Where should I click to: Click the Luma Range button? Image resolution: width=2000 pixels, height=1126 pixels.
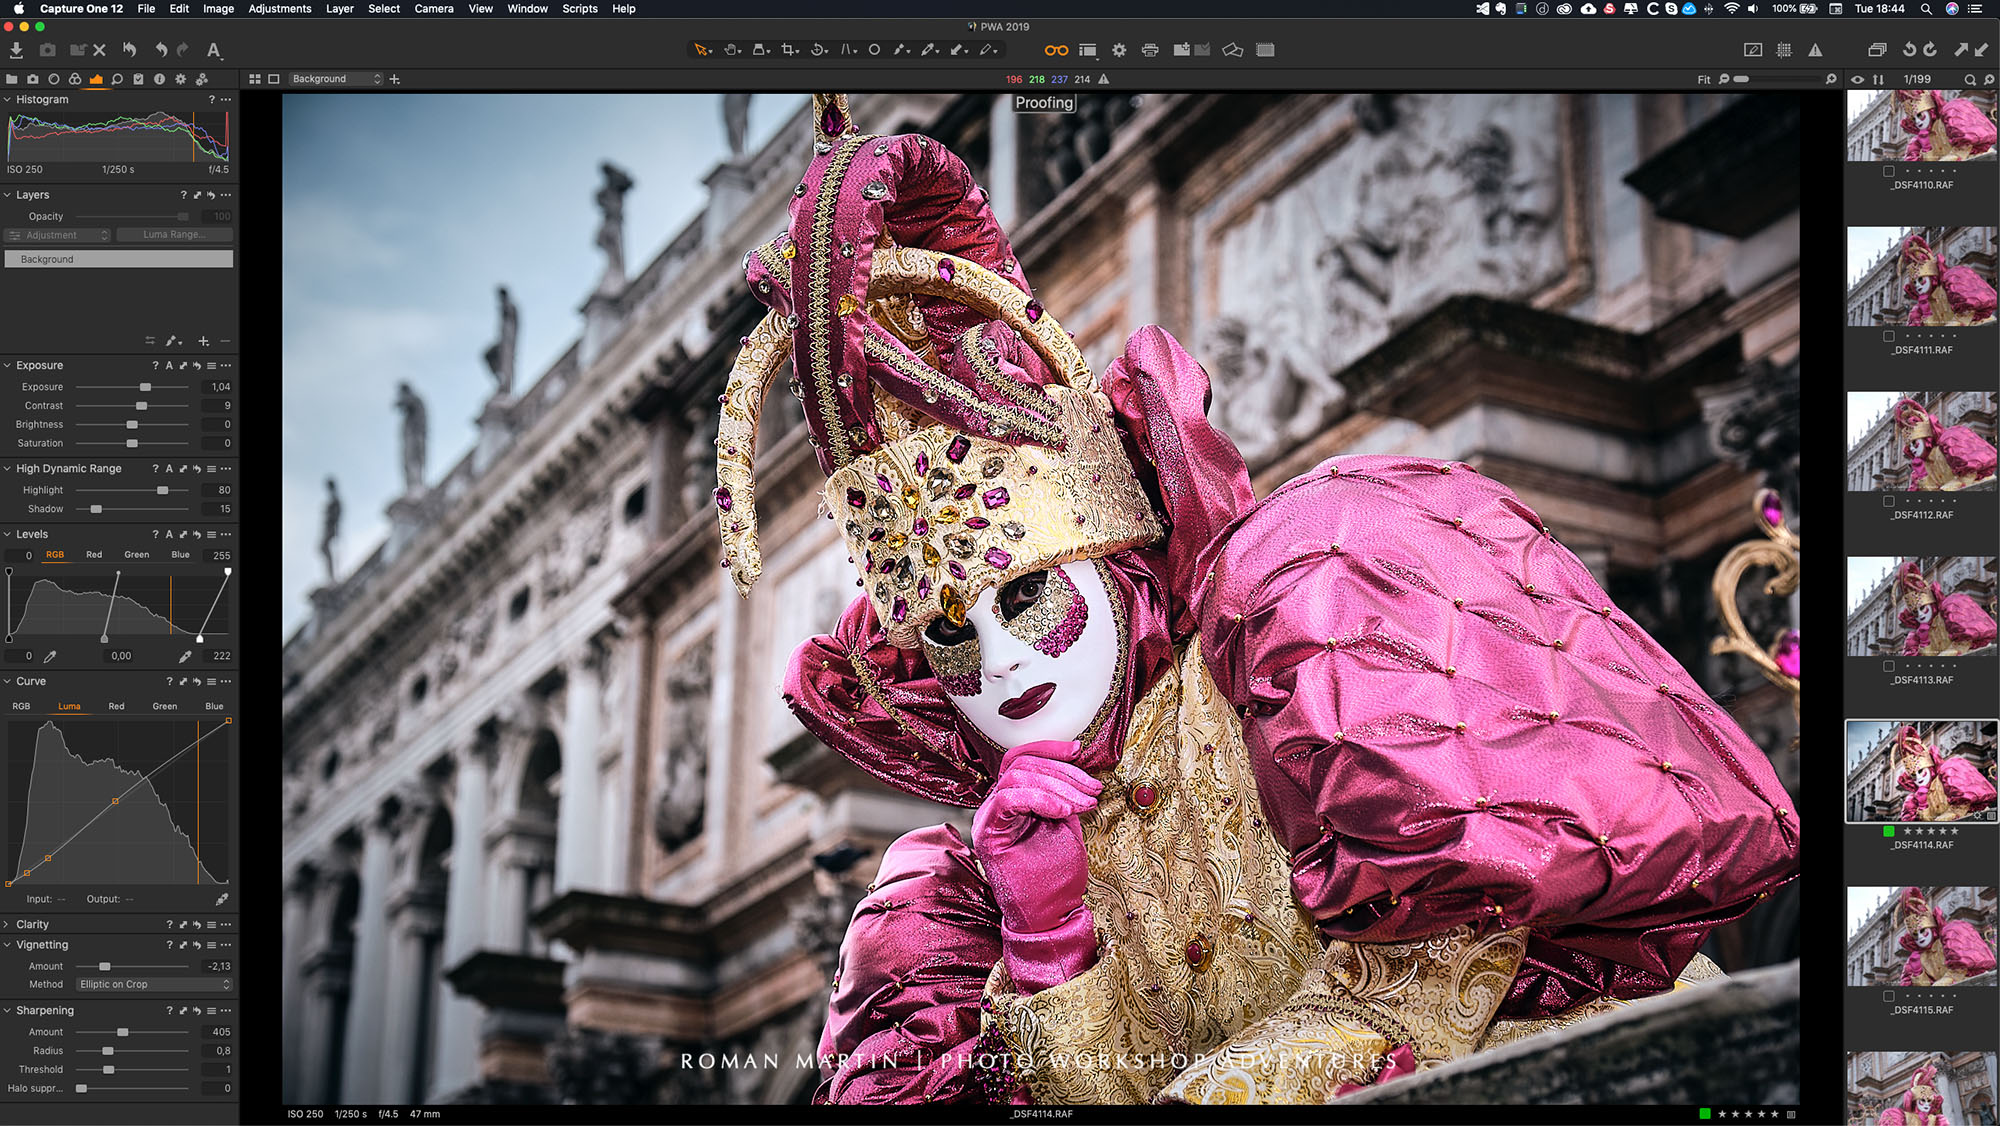[174, 235]
